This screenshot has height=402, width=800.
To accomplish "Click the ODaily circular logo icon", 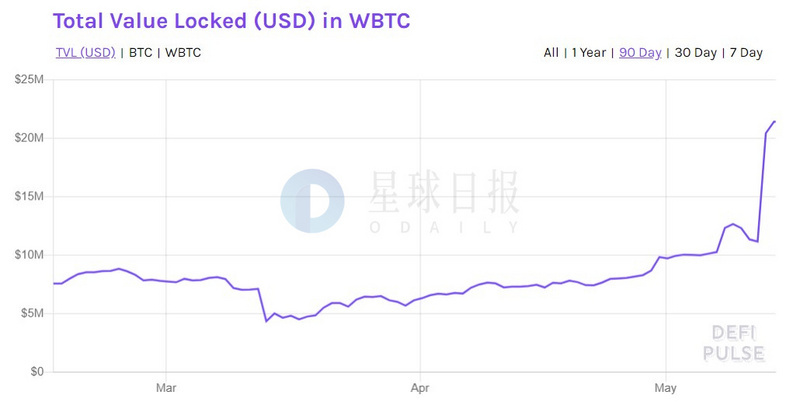I will click(x=312, y=201).
